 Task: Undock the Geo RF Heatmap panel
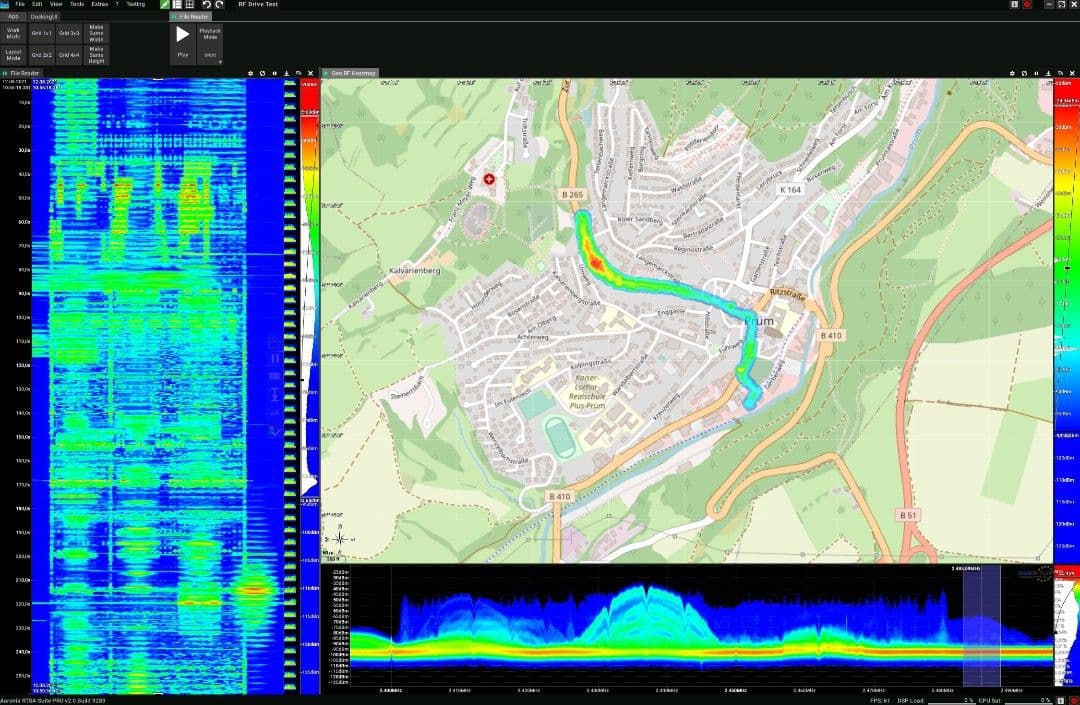(1060, 73)
